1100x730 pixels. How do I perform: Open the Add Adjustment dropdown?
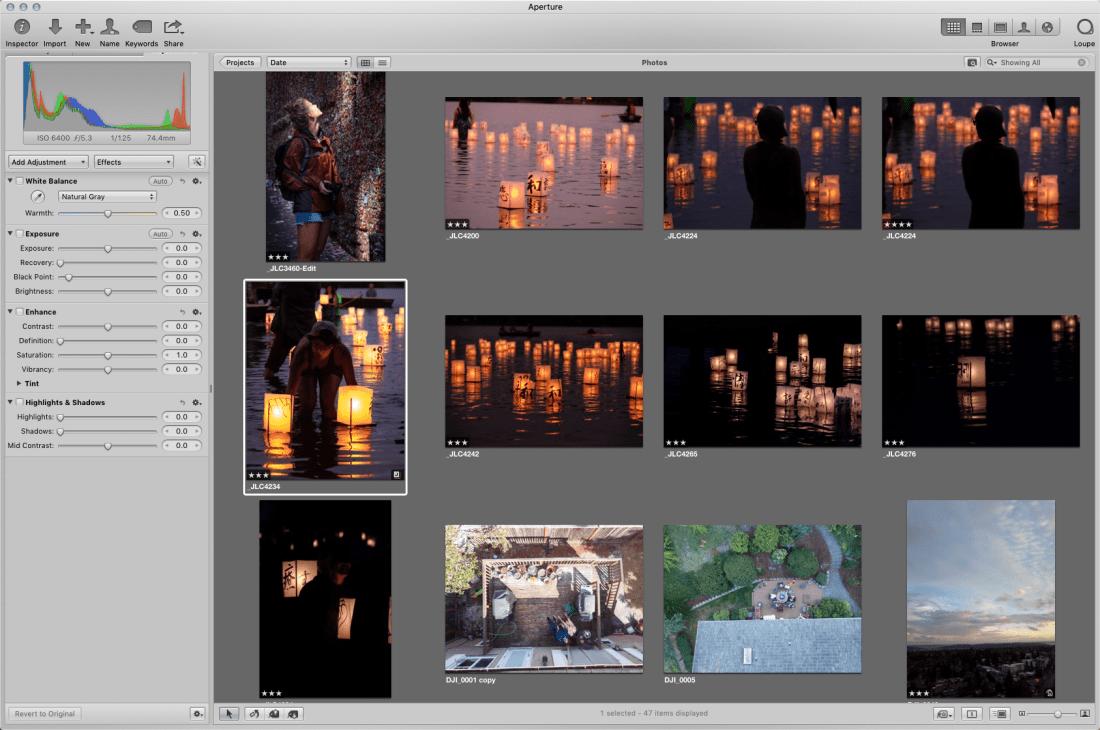[x=48, y=162]
